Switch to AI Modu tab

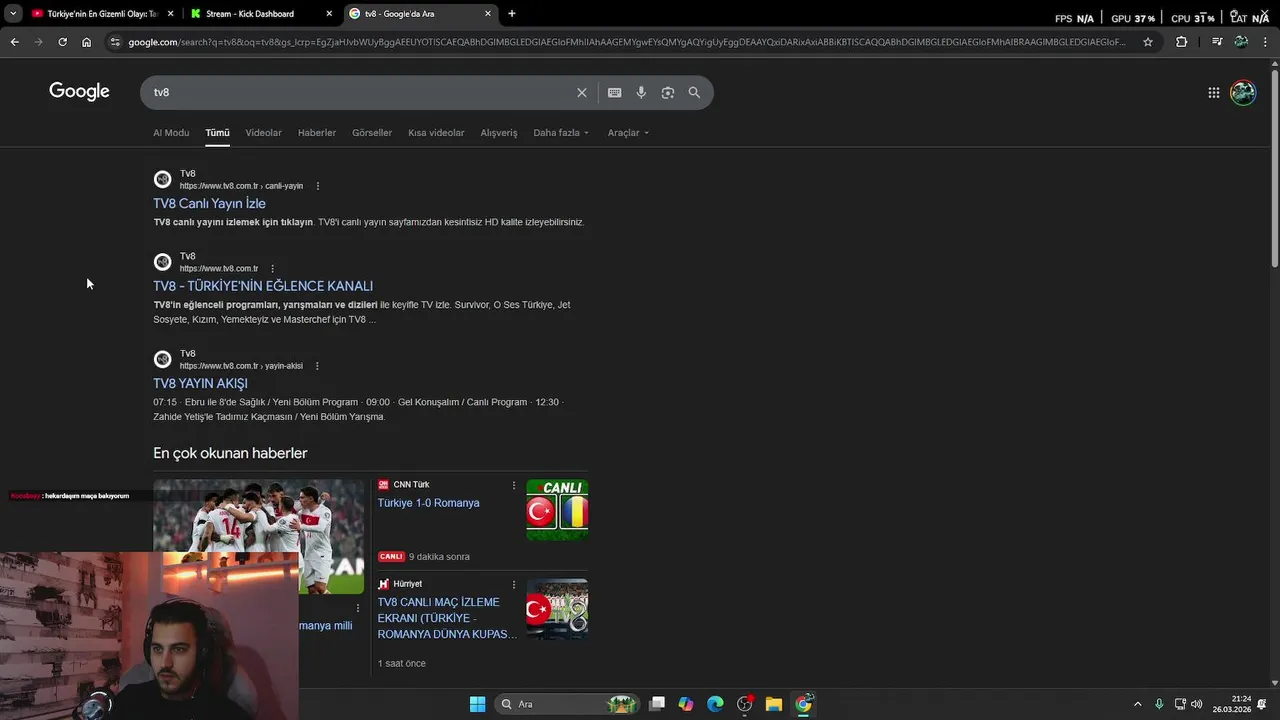[171, 133]
